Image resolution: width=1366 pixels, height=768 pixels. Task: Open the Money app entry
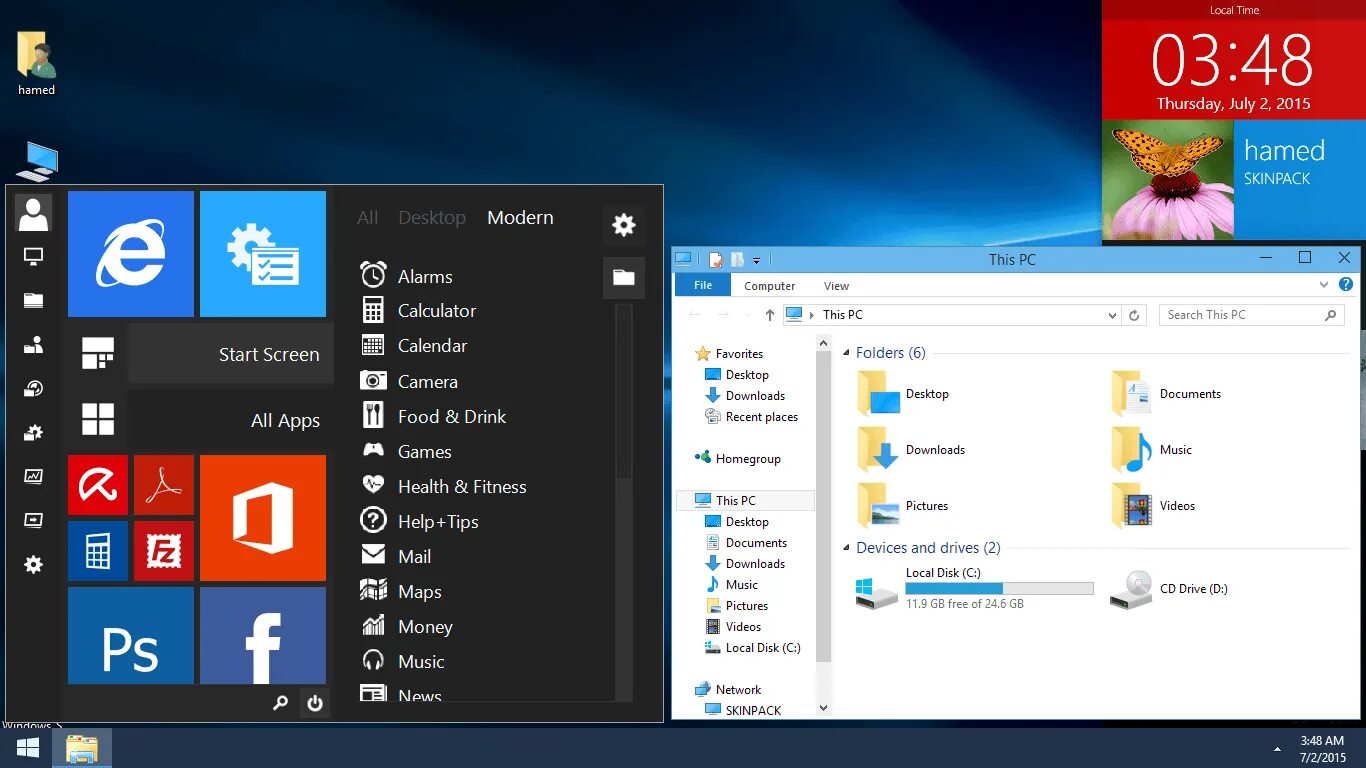pyautogui.click(x=406, y=626)
